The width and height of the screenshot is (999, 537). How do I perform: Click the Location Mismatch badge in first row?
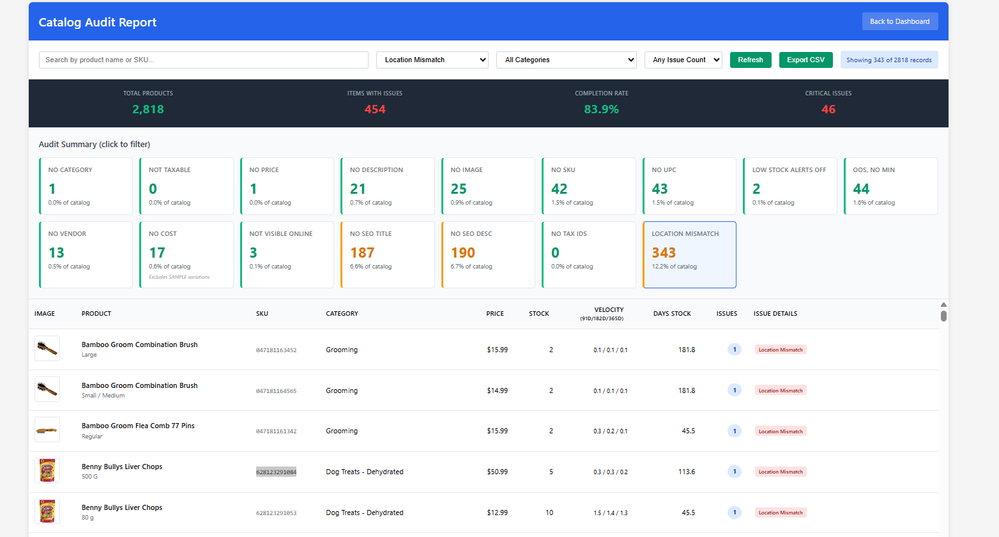pyautogui.click(x=780, y=350)
